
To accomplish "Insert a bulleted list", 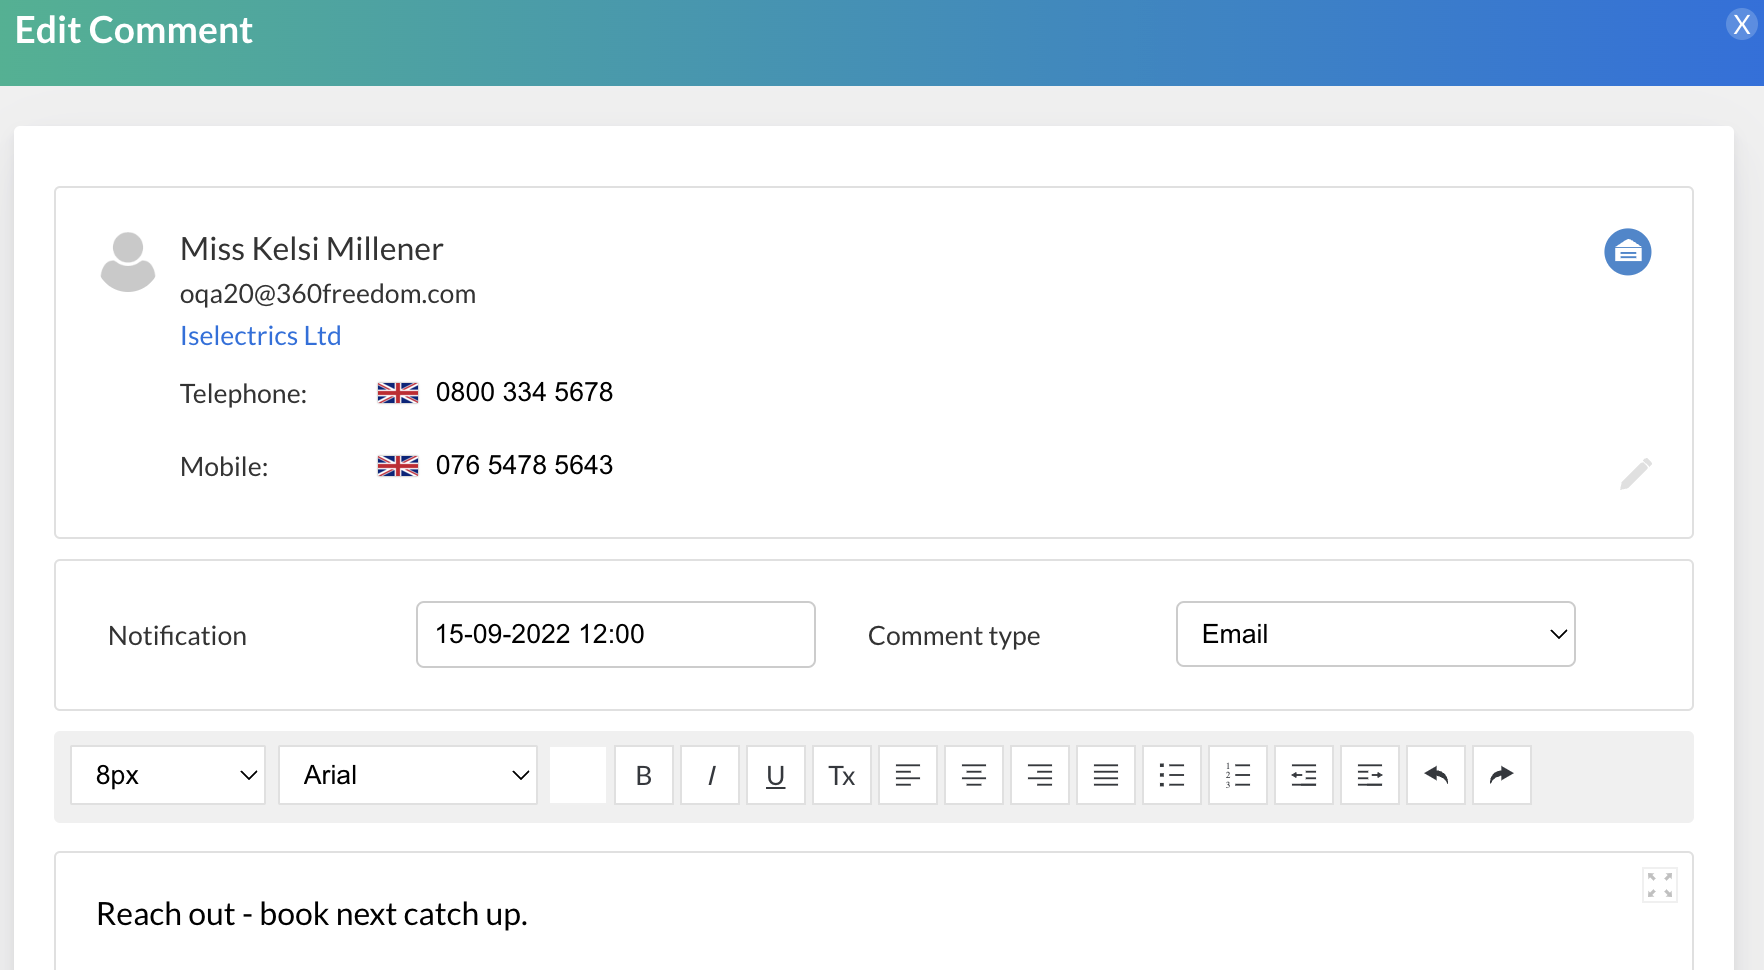I will 1171,775.
